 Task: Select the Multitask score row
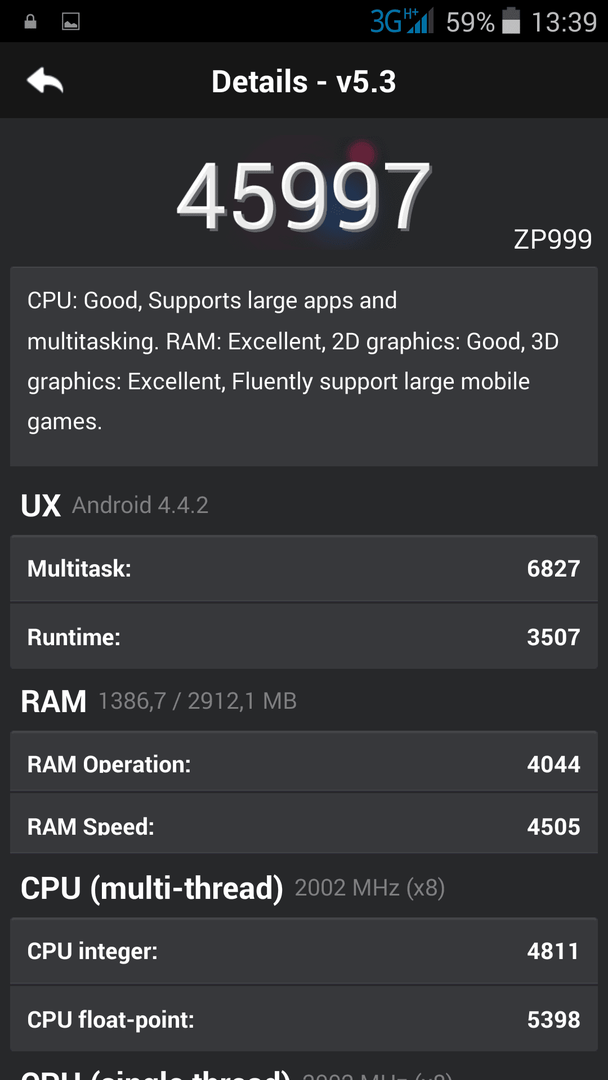pyautogui.click(x=304, y=568)
